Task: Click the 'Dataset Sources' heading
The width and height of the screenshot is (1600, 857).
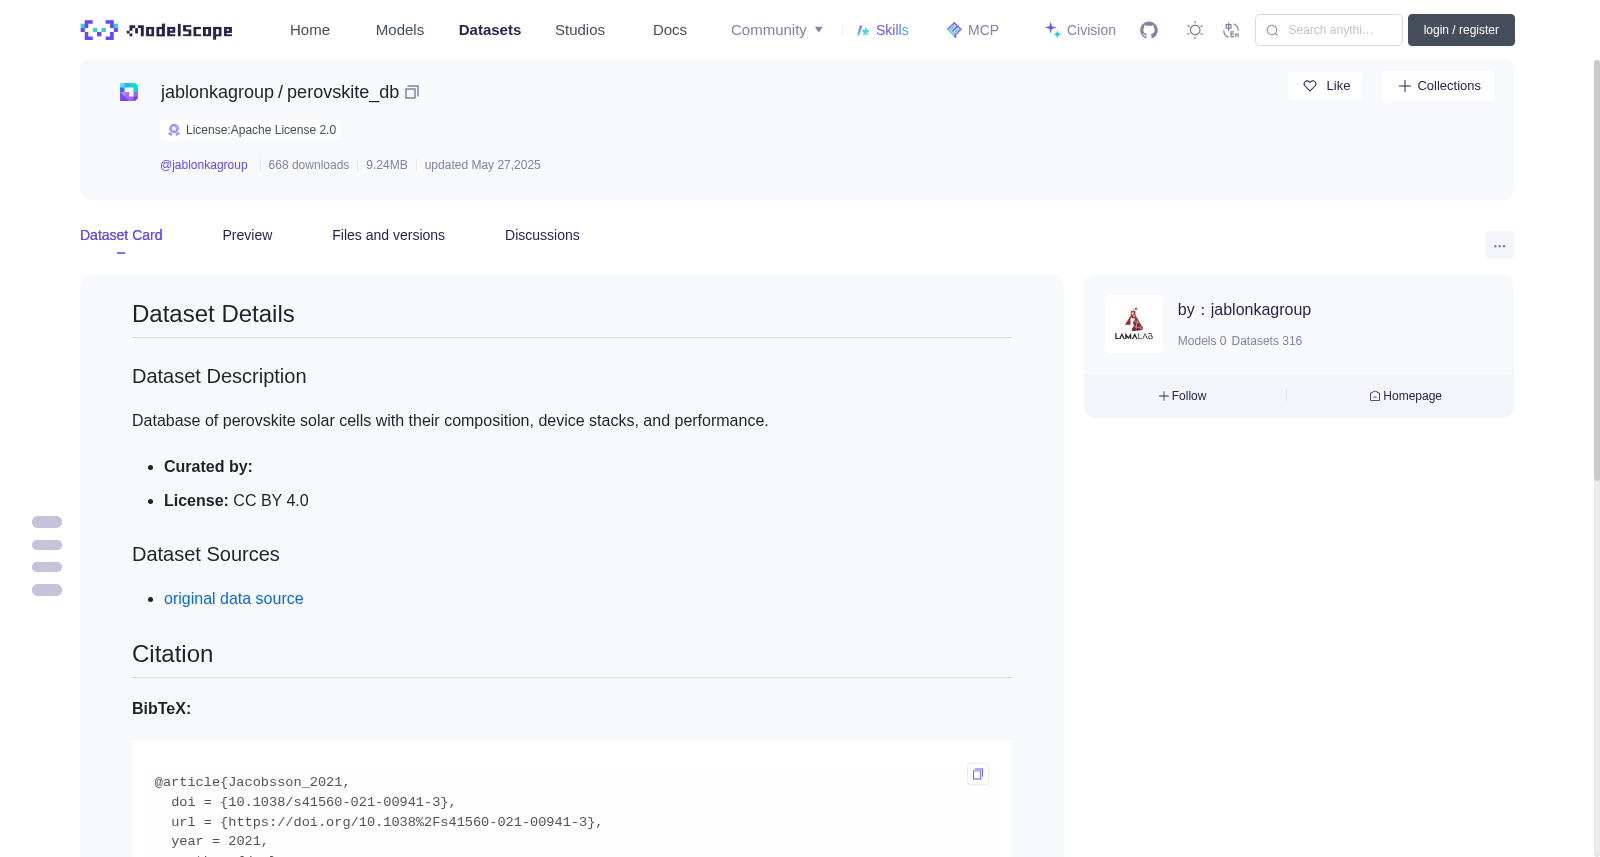Action: (x=206, y=554)
